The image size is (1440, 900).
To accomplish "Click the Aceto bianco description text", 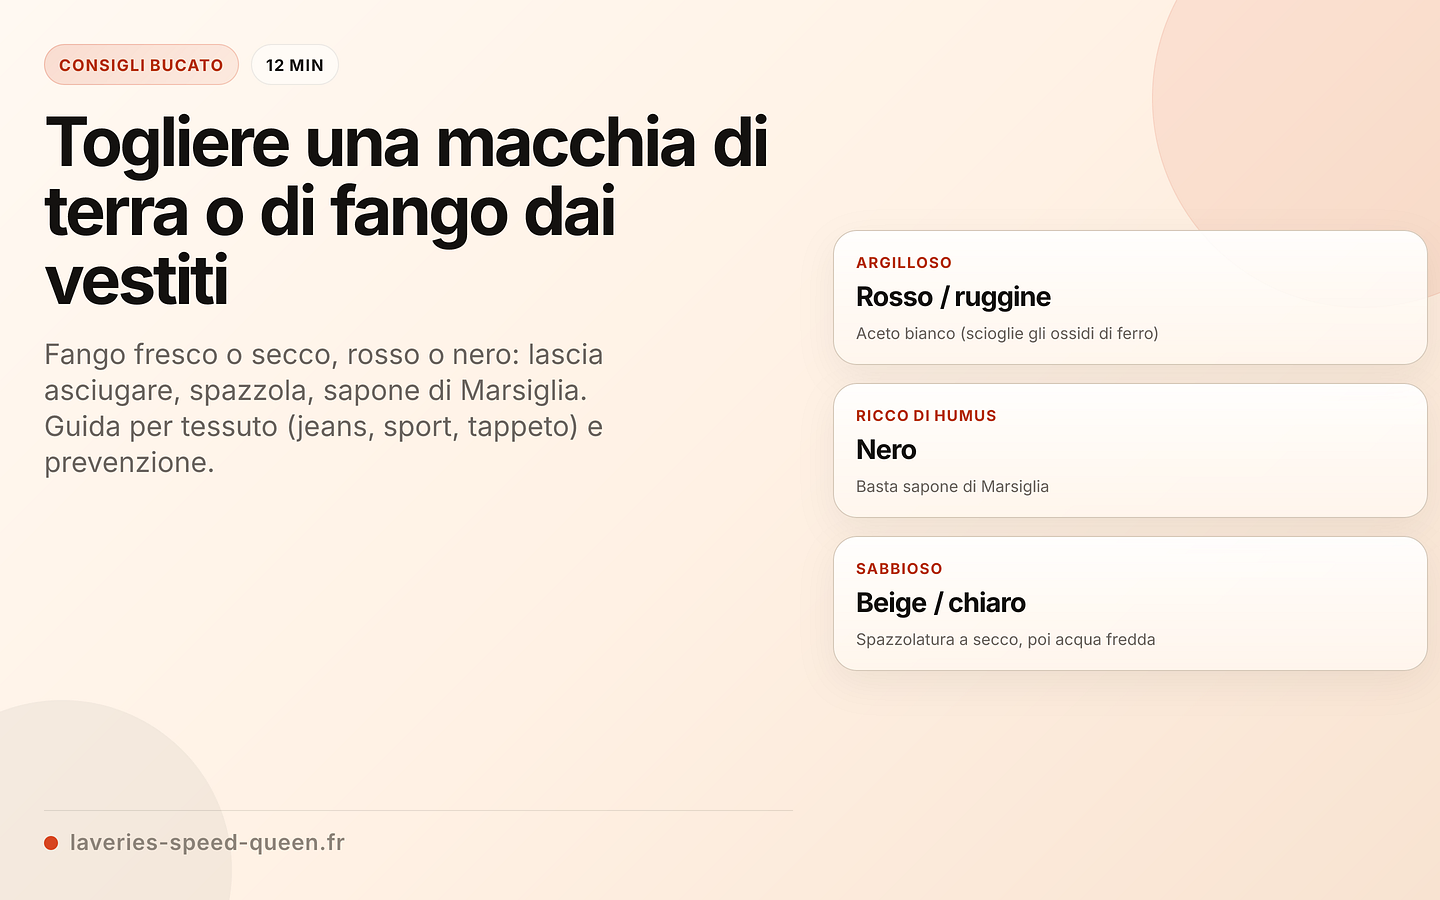I will coord(1007,333).
